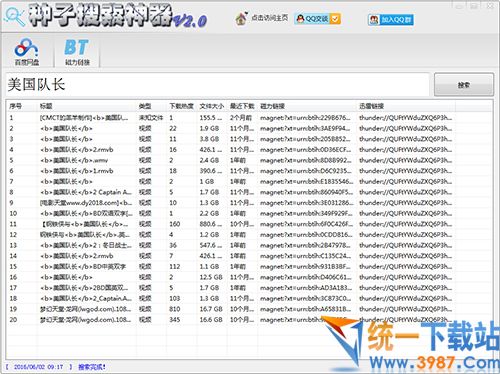Open QQ chat via the penguin button
The image size is (500, 374).
click(312, 19)
